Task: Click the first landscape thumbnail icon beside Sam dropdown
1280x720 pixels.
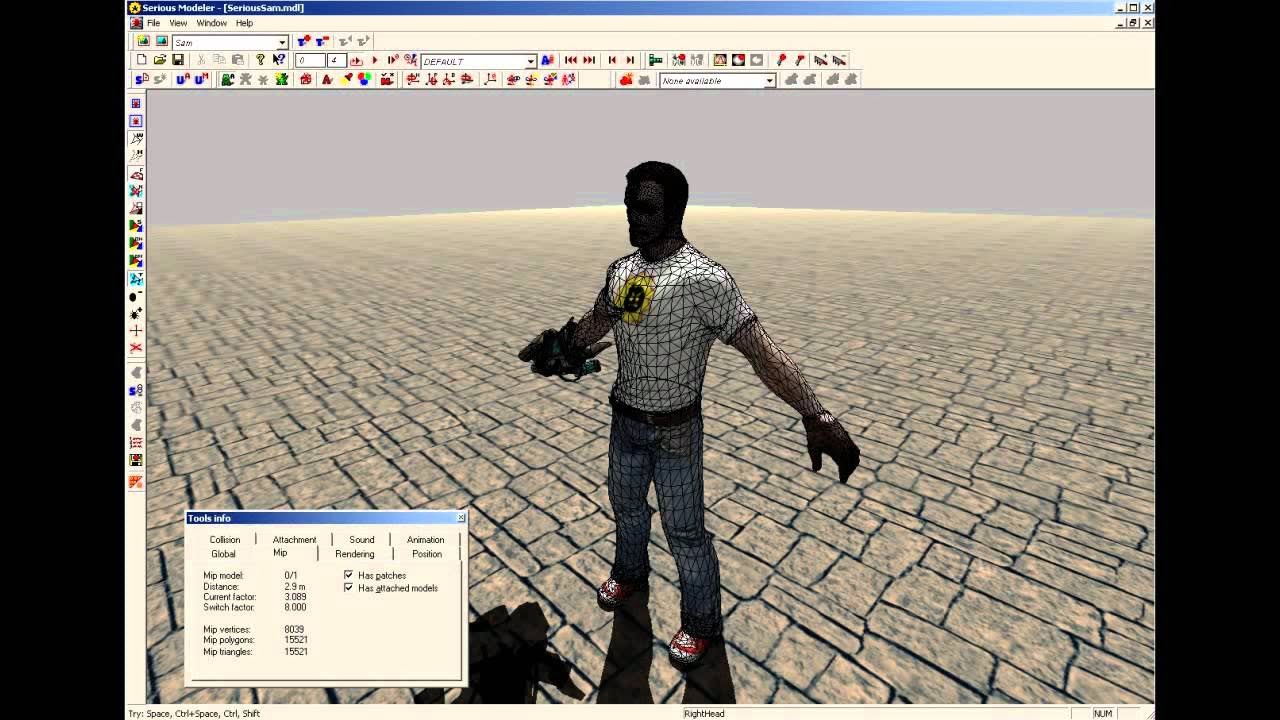Action: coord(143,42)
